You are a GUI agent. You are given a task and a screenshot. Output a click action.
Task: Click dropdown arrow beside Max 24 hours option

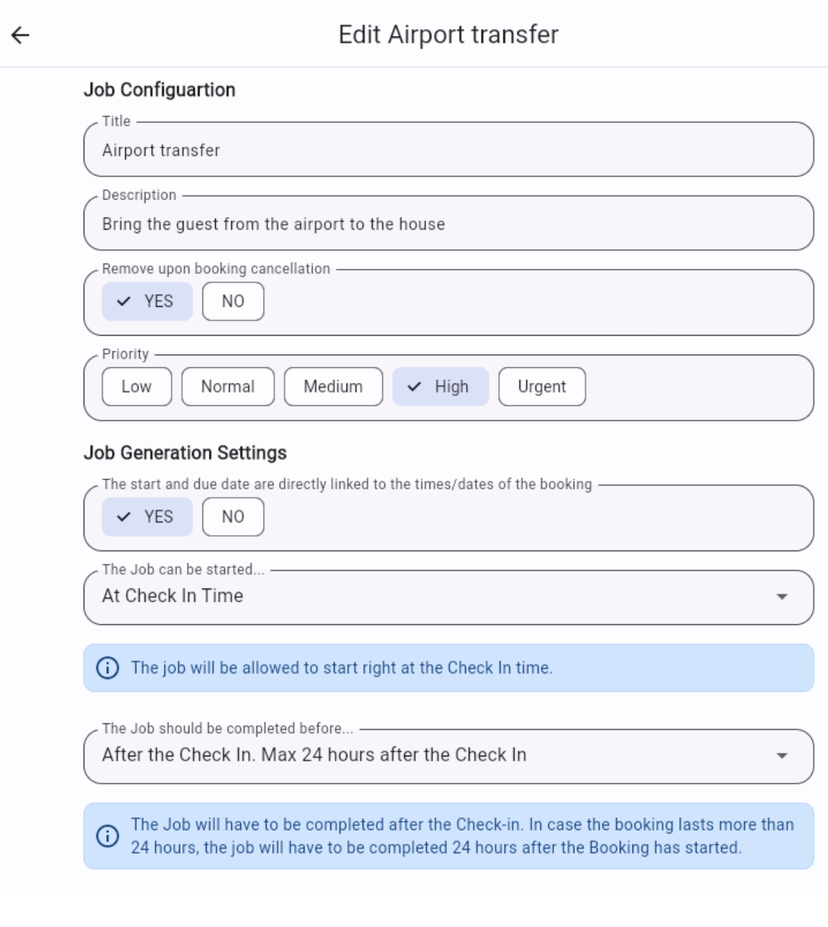782,756
